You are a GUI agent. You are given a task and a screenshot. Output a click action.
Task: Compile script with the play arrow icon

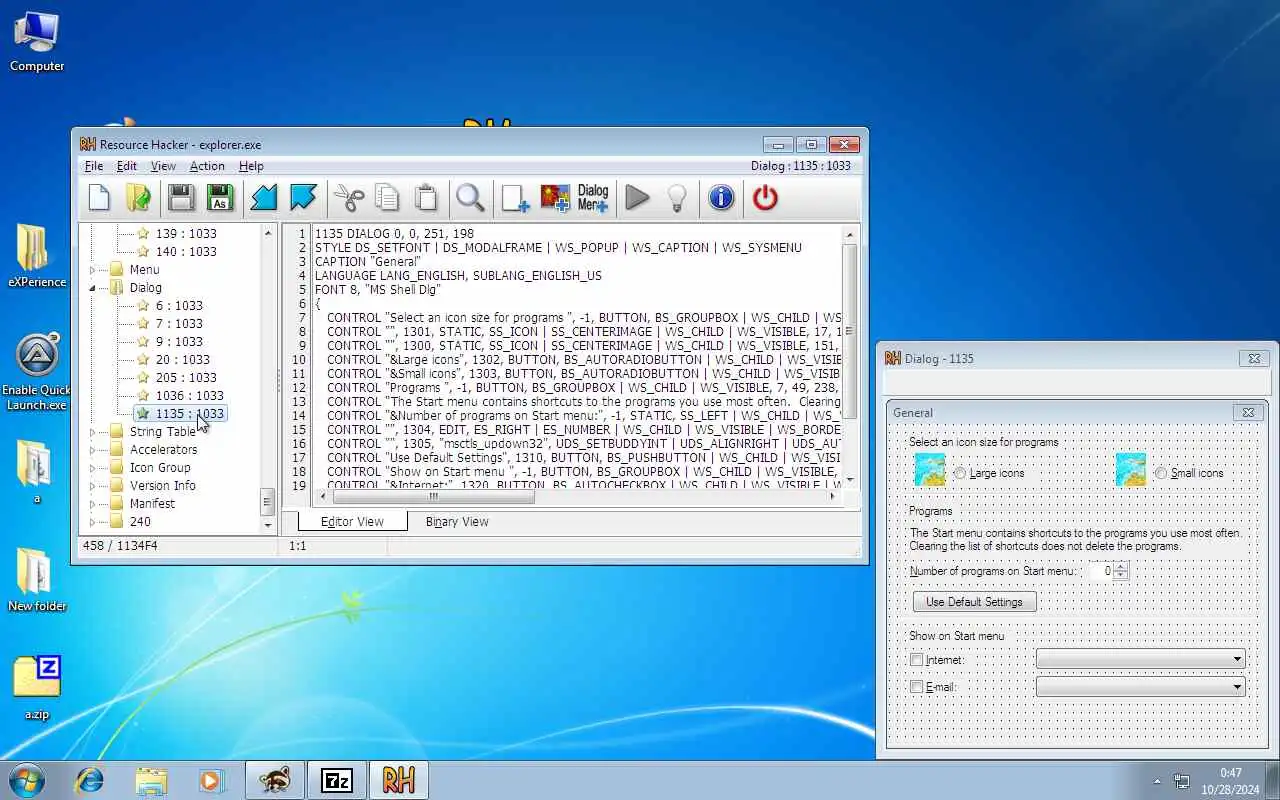click(x=637, y=198)
